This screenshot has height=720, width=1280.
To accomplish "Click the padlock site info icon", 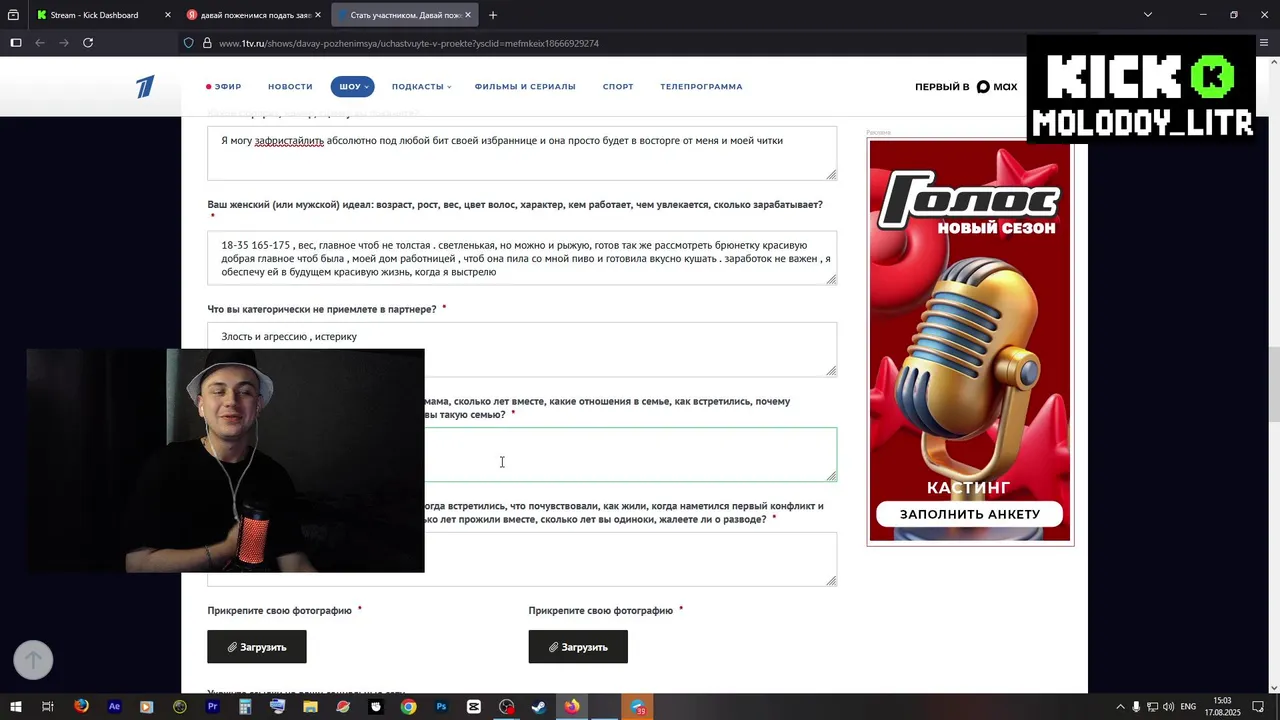I will coord(207,43).
